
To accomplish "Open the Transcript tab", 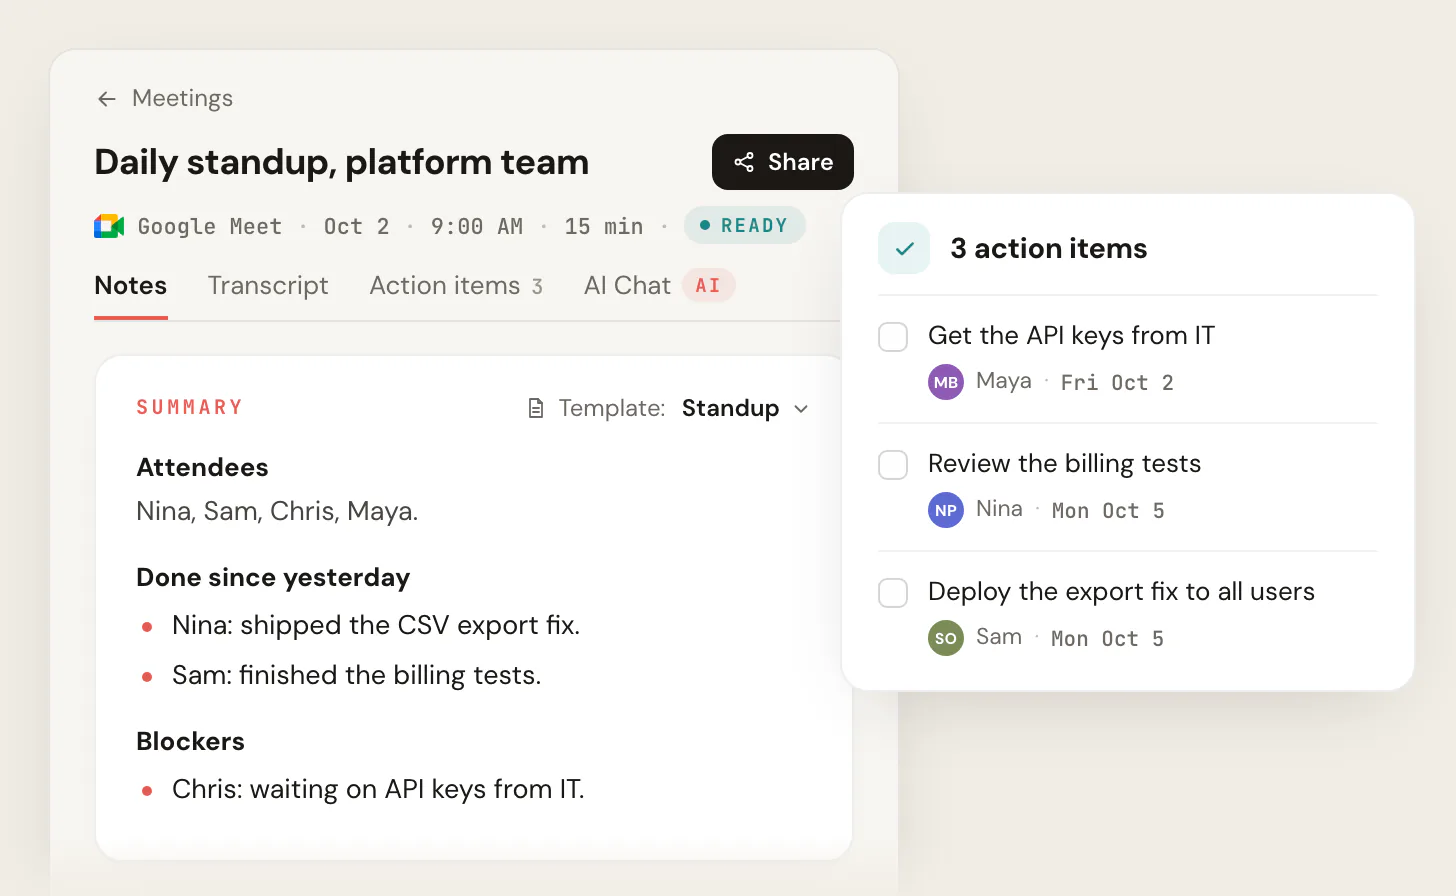I will (x=268, y=285).
